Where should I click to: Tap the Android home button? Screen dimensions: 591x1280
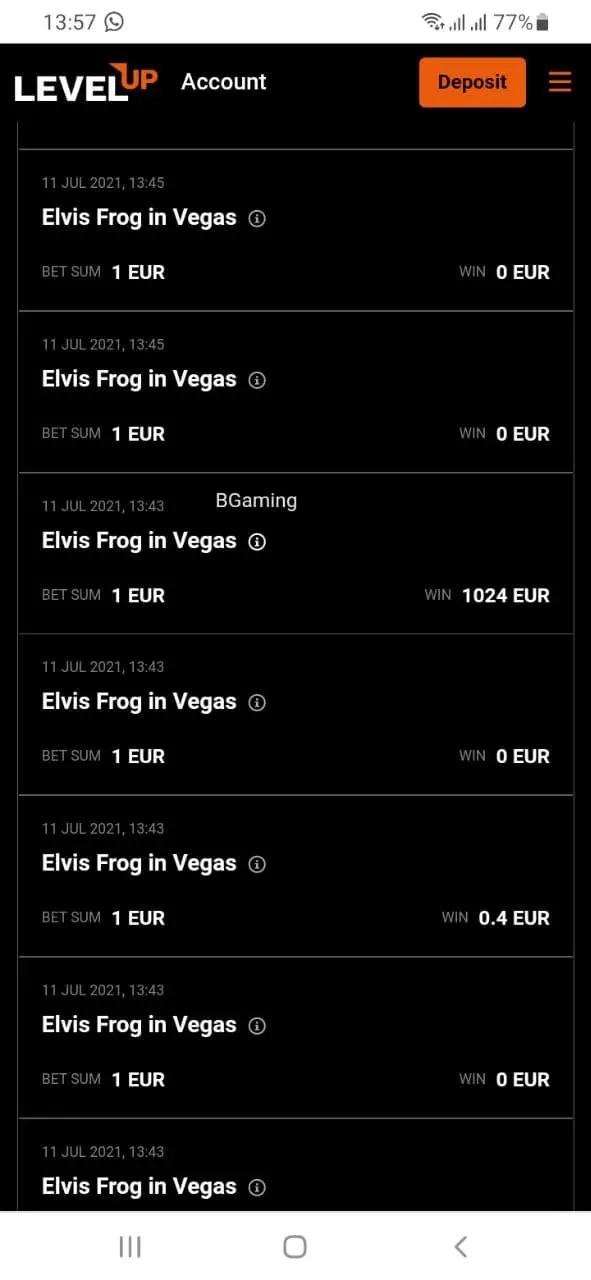click(295, 1246)
